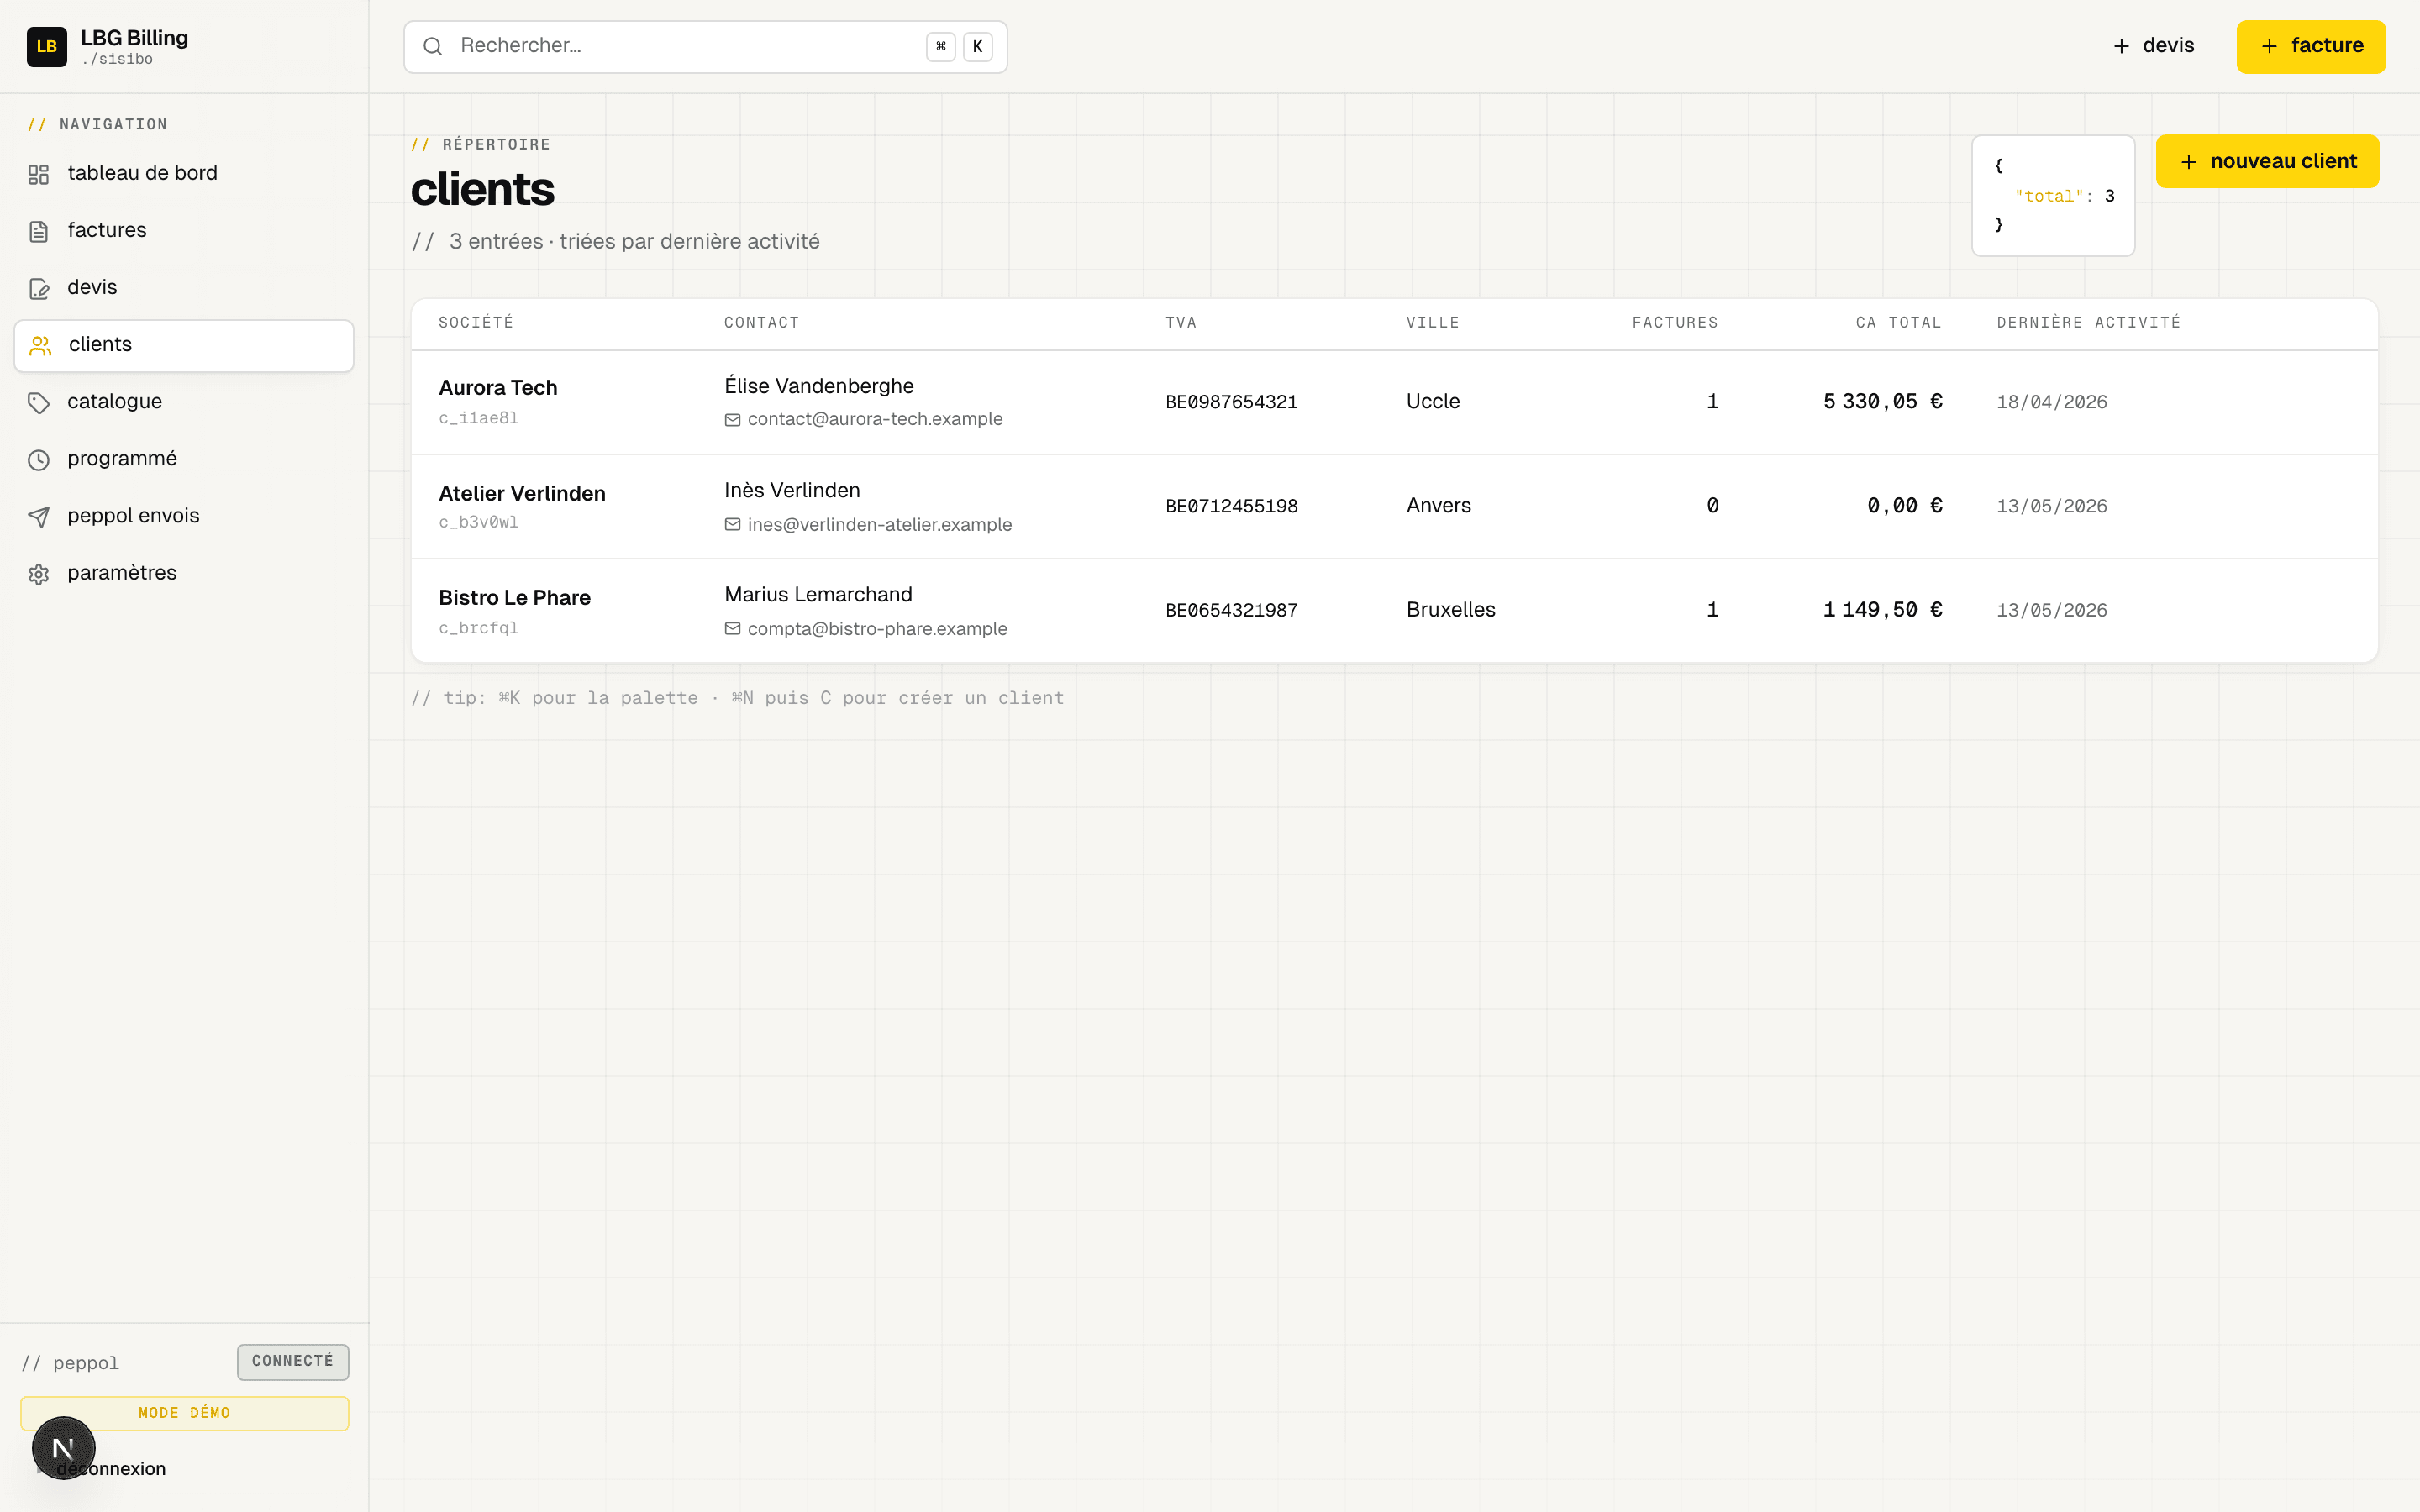Click the paramètres gear icon

[x=39, y=573]
